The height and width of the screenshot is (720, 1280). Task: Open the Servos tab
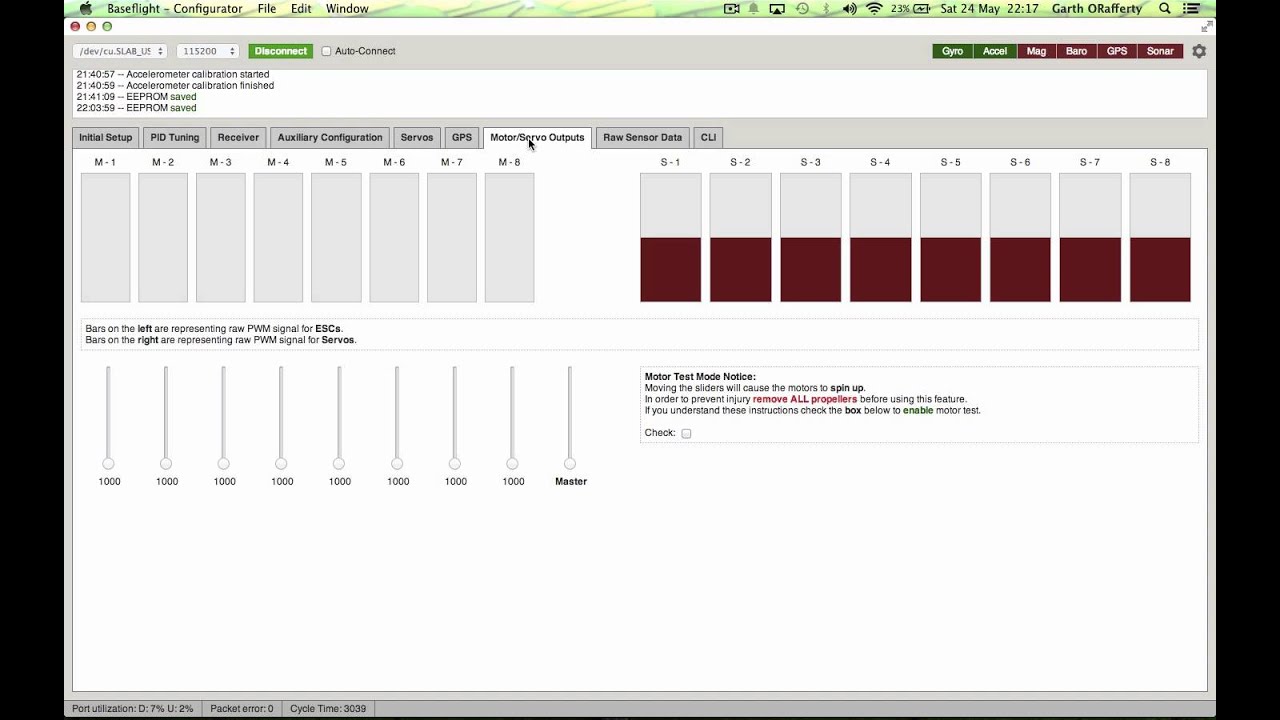[x=417, y=137]
